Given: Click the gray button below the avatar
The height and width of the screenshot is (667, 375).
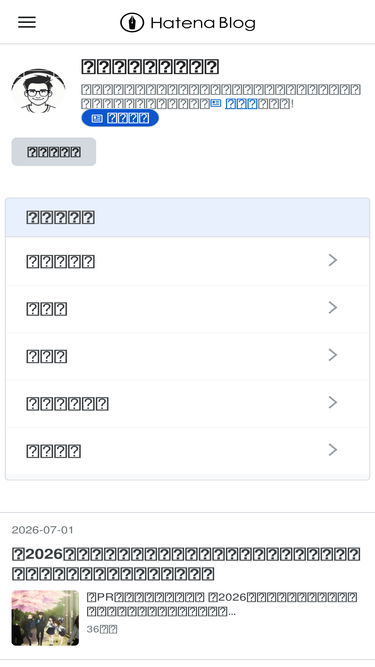Looking at the screenshot, I should (54, 152).
